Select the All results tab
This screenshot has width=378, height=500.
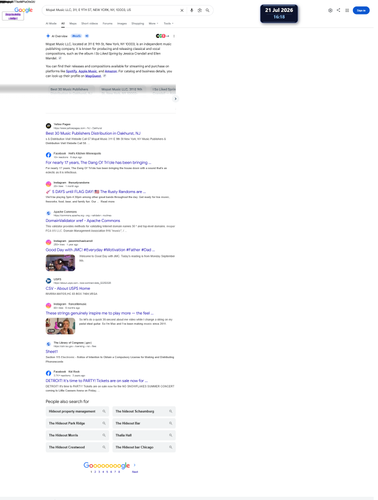[x=63, y=23]
